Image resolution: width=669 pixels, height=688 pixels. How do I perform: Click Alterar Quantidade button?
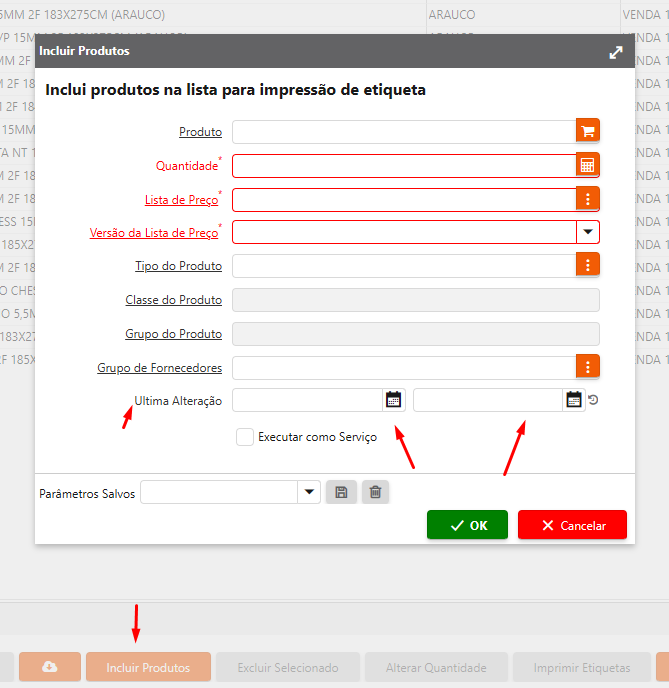point(436,667)
